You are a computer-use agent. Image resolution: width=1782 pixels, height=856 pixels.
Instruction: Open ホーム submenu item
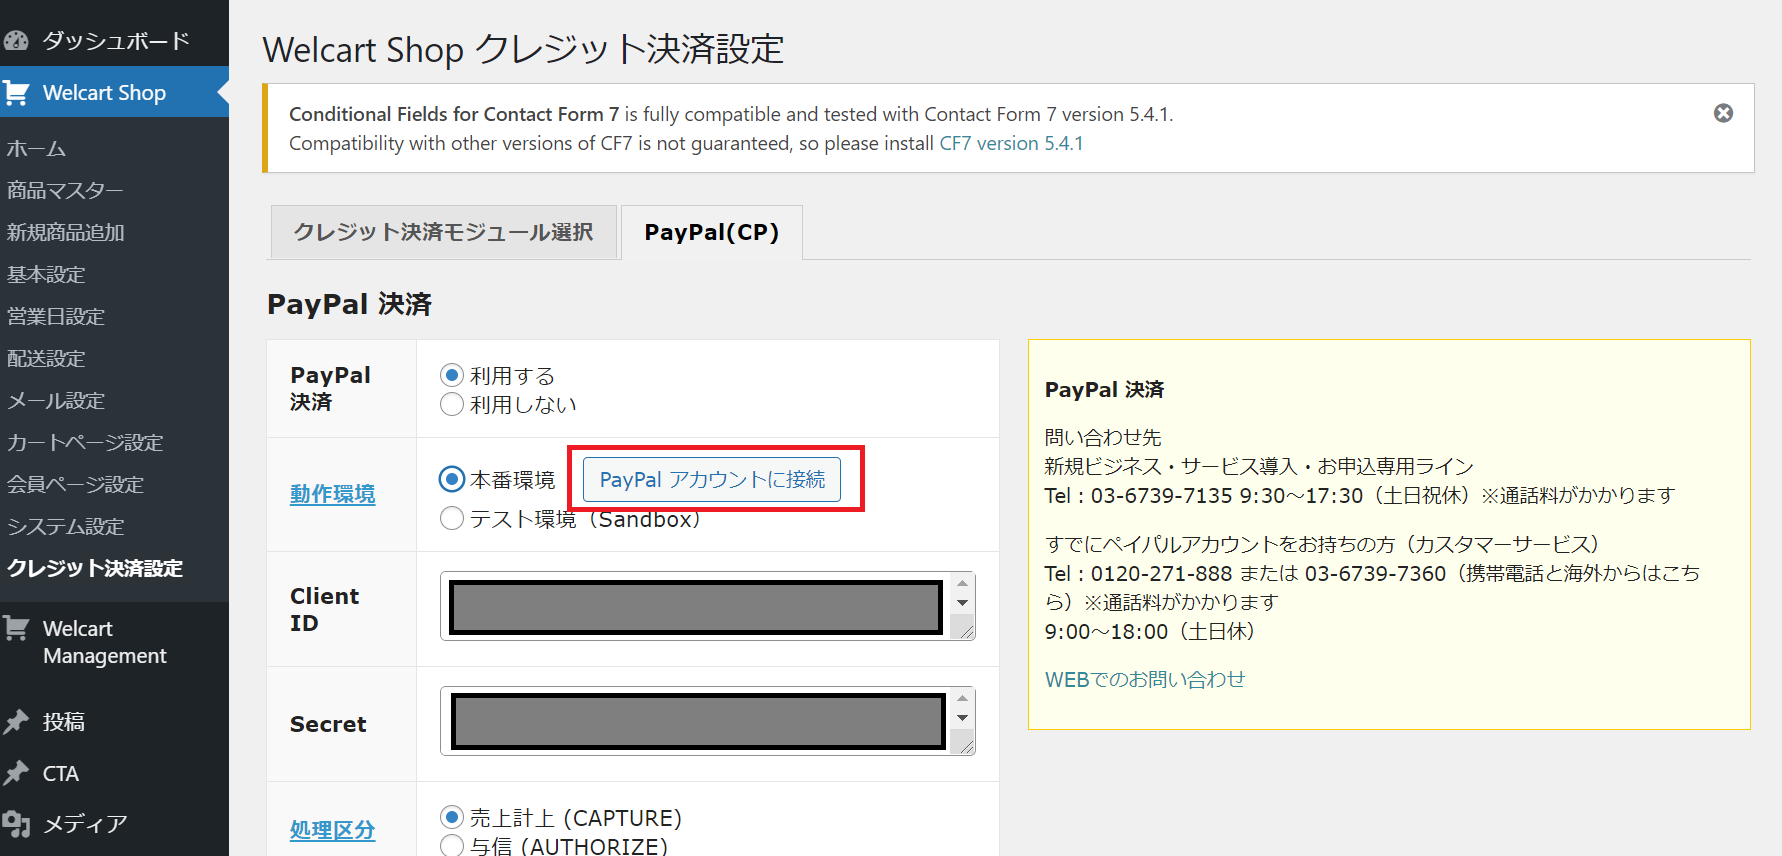coord(36,148)
